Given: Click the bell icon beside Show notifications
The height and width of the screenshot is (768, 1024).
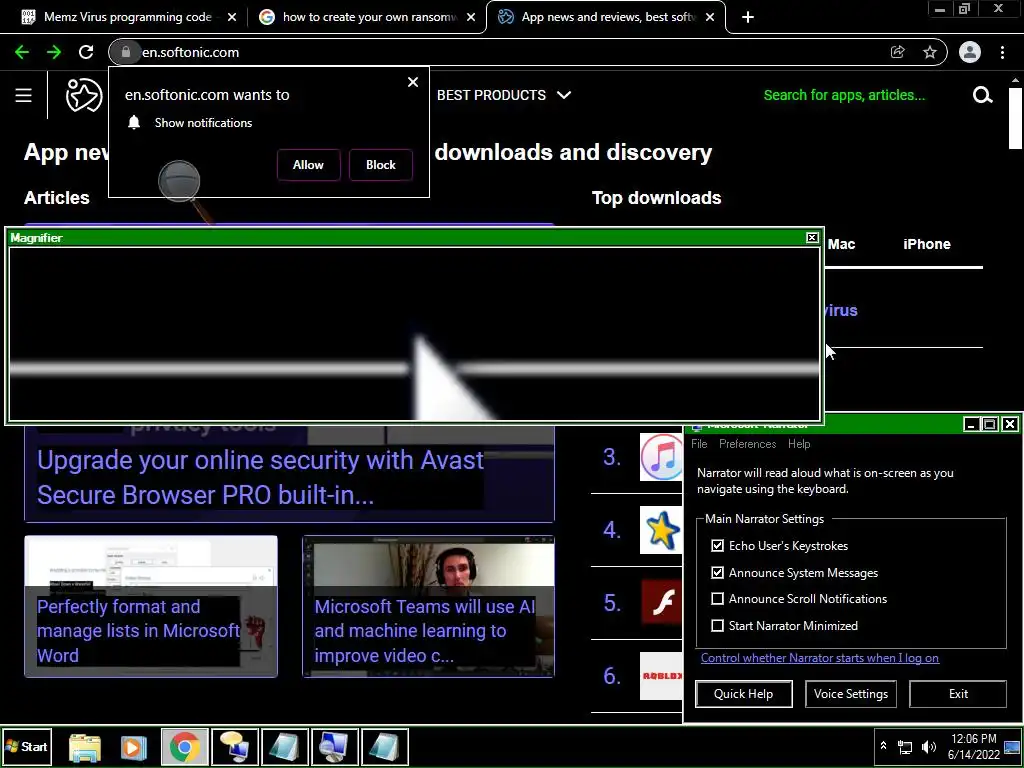Looking at the screenshot, I should (134, 123).
